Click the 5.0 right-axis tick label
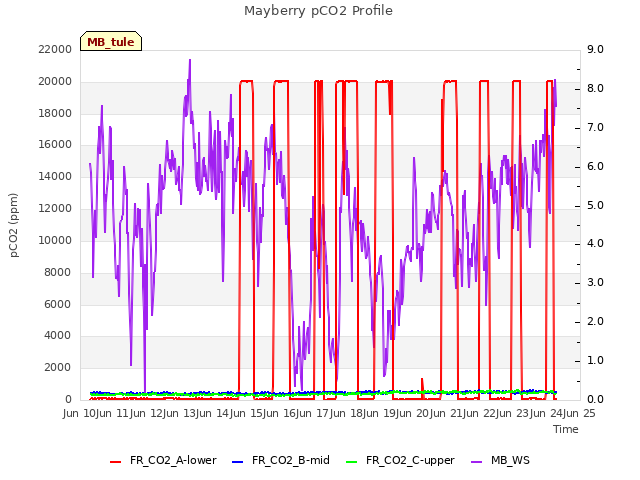Viewport: 640px width, 480px height. tap(595, 205)
